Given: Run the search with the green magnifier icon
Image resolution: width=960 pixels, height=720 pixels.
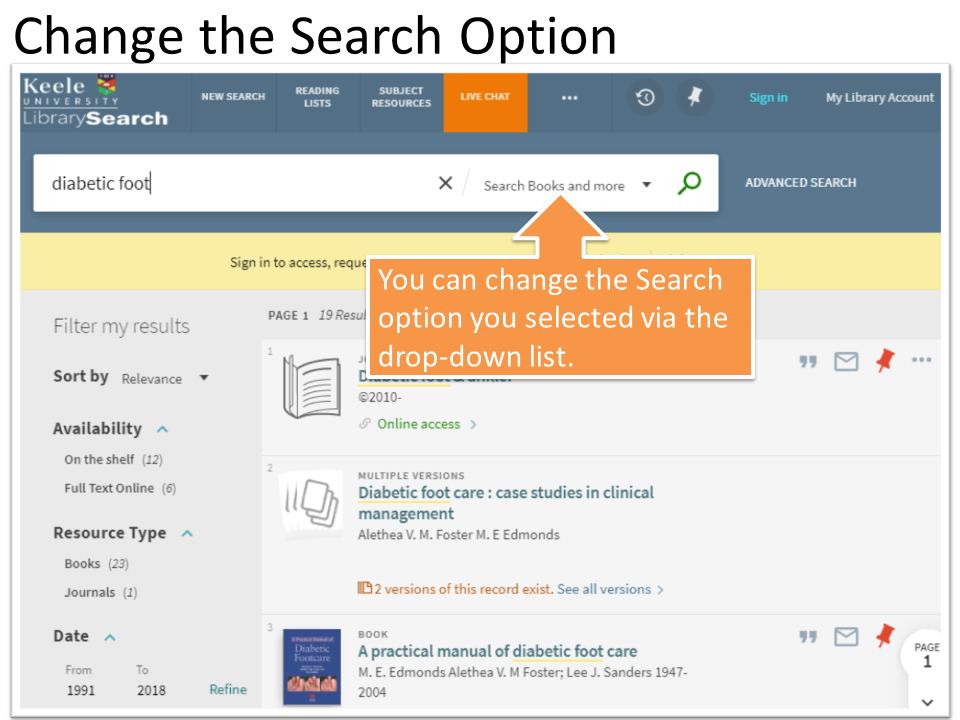Looking at the screenshot, I should click(688, 183).
